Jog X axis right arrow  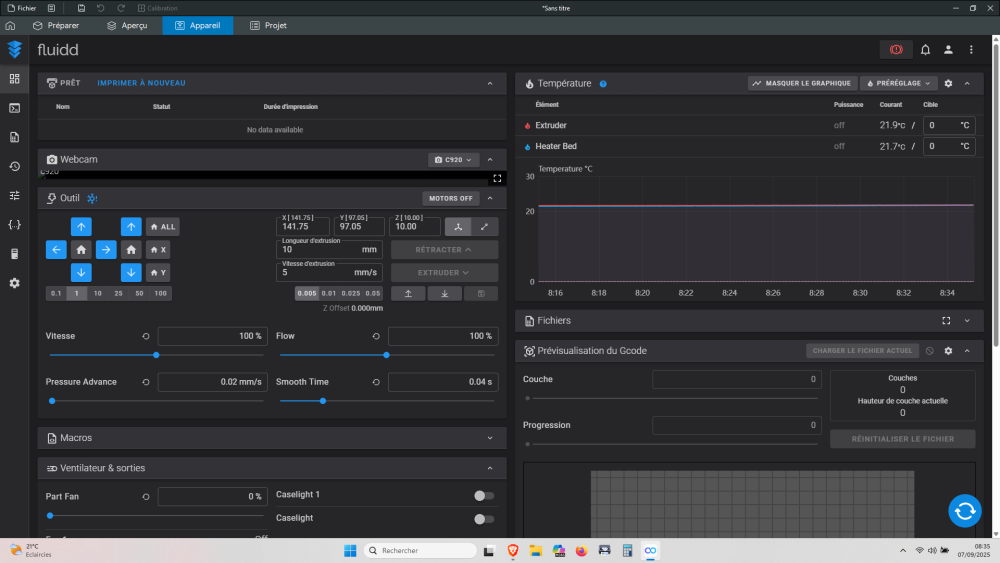coord(106,249)
